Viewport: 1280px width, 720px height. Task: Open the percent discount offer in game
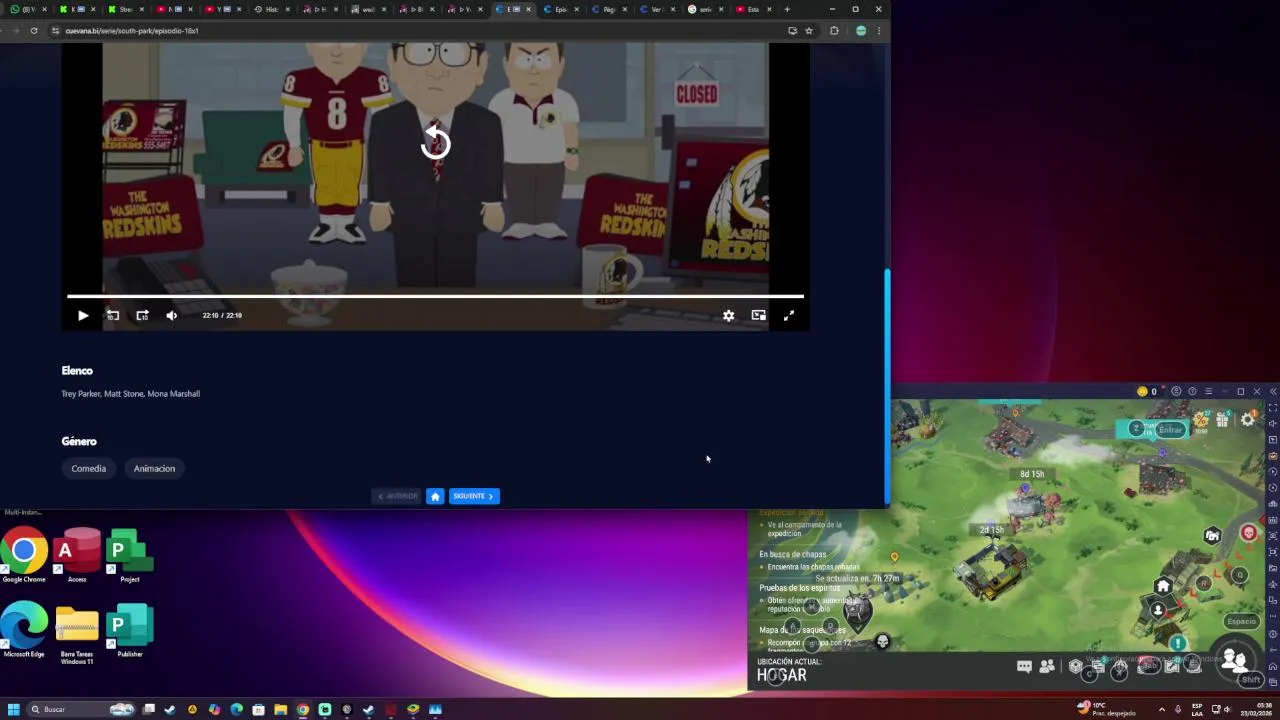click(1201, 421)
